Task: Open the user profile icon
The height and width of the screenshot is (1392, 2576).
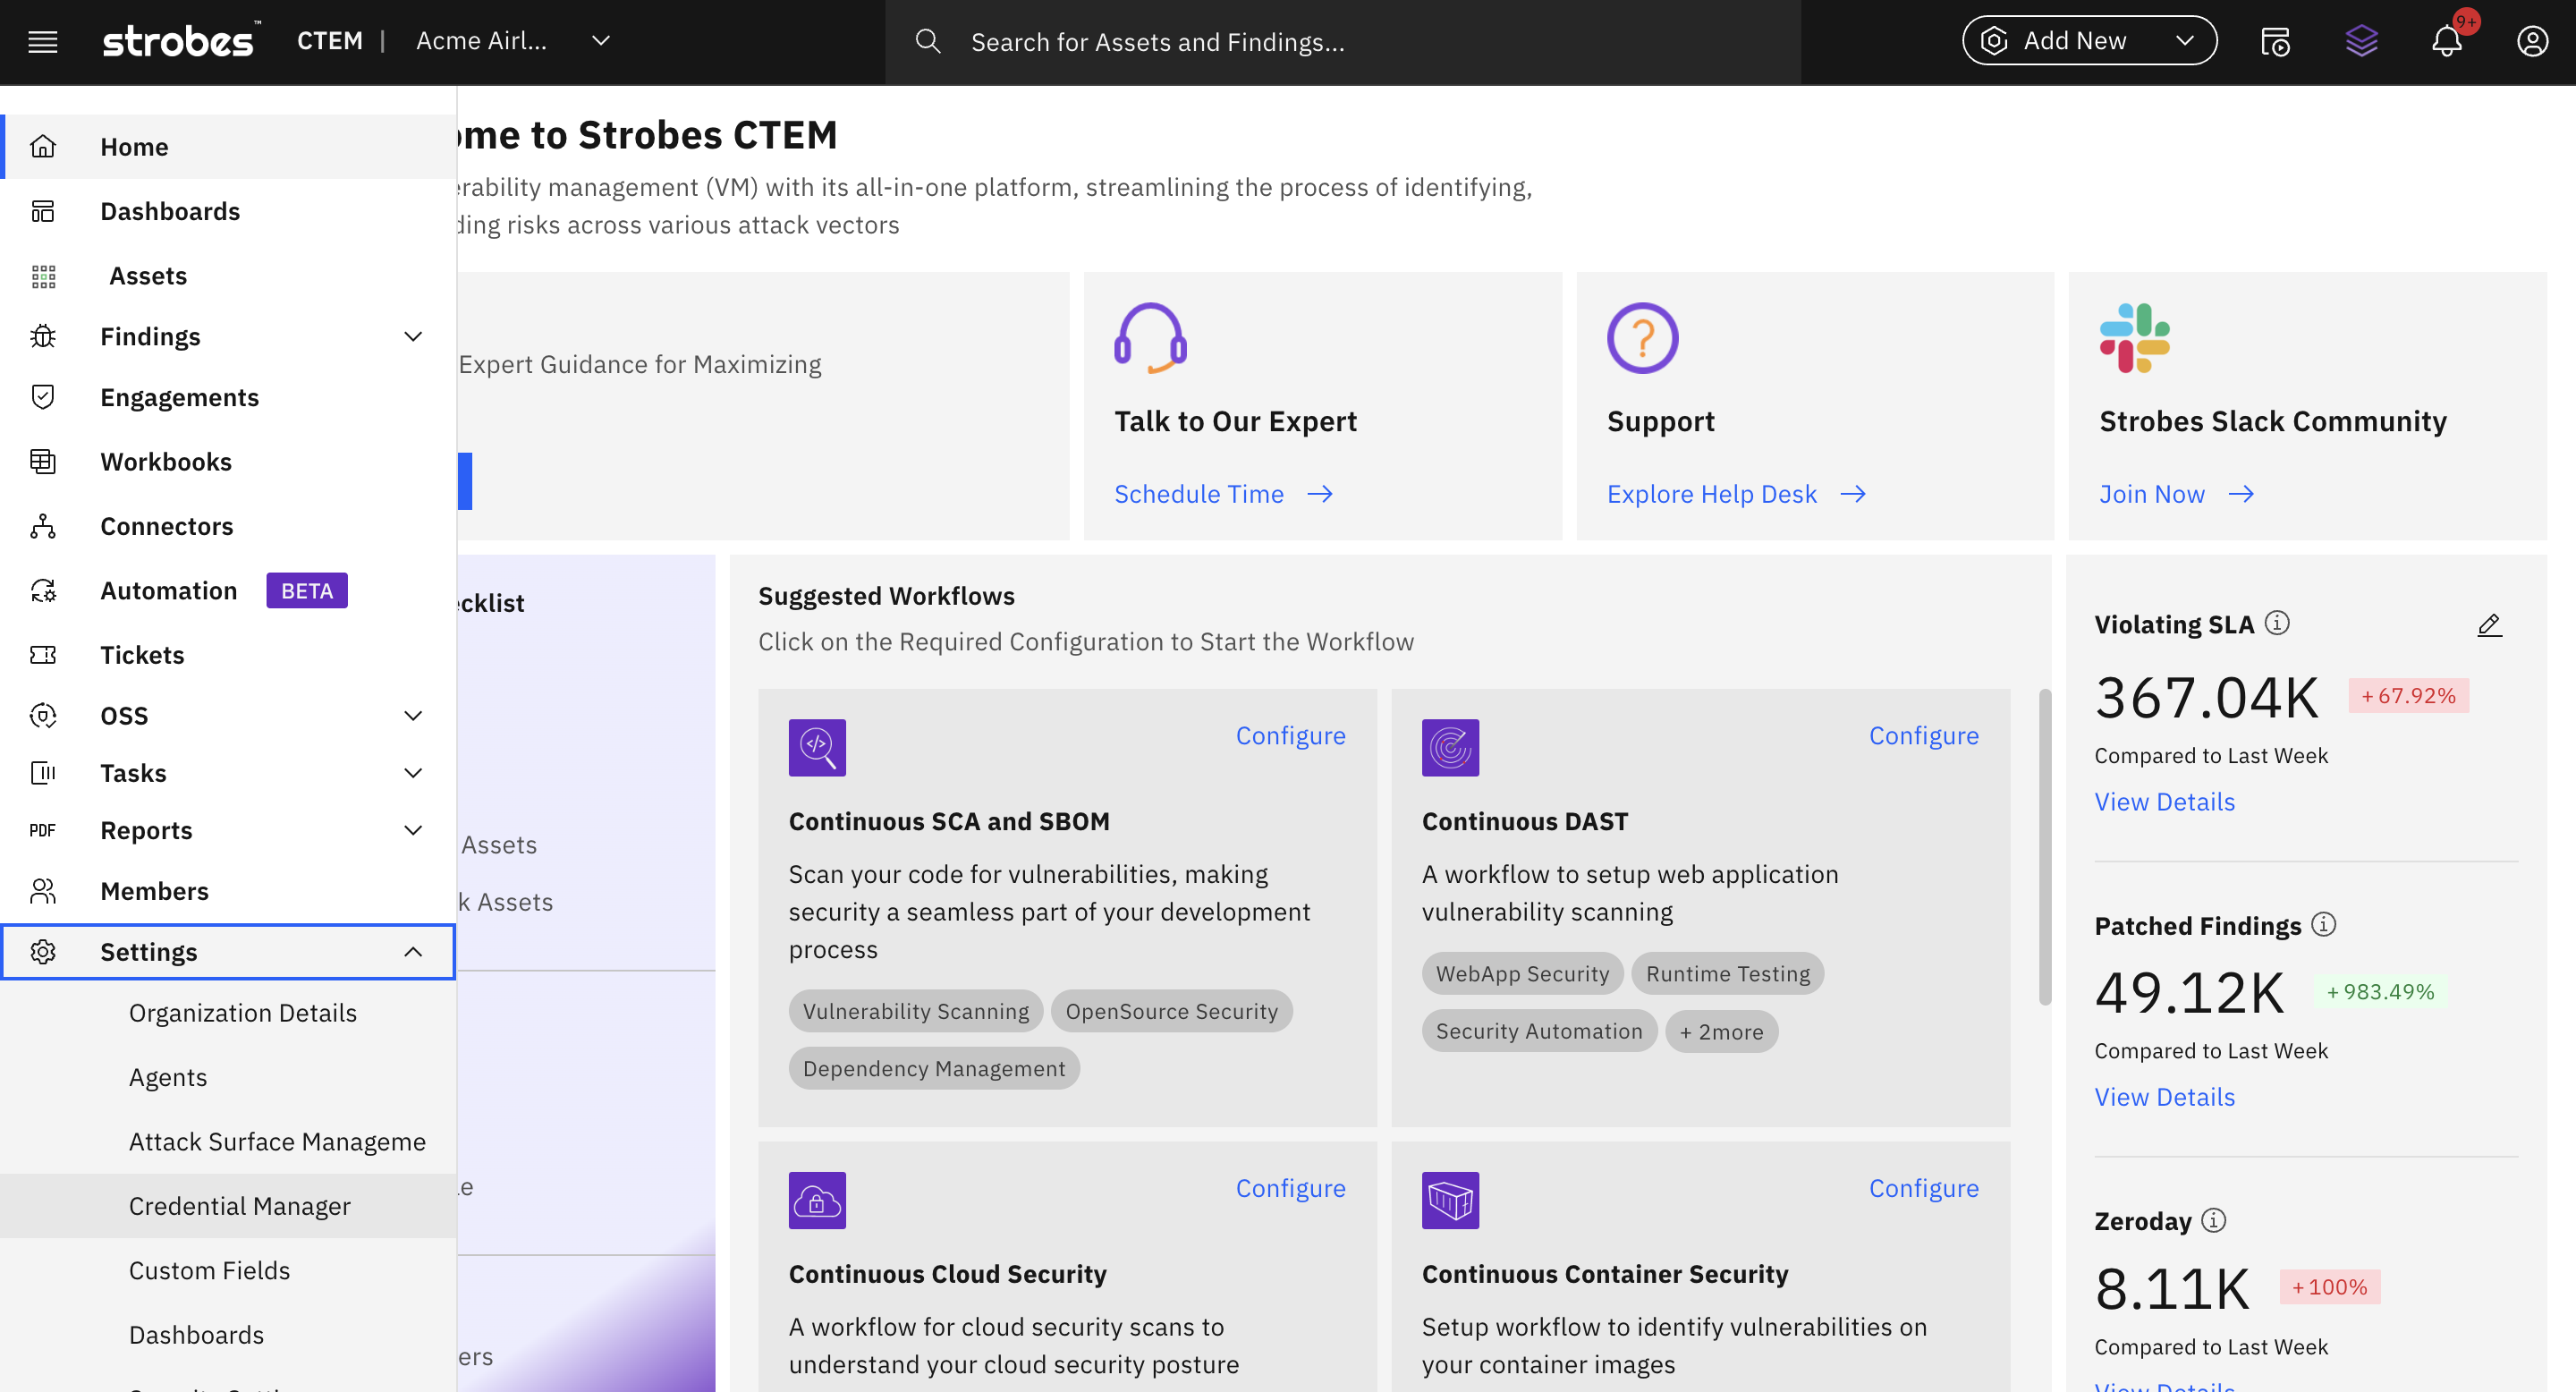Action: click(2532, 42)
